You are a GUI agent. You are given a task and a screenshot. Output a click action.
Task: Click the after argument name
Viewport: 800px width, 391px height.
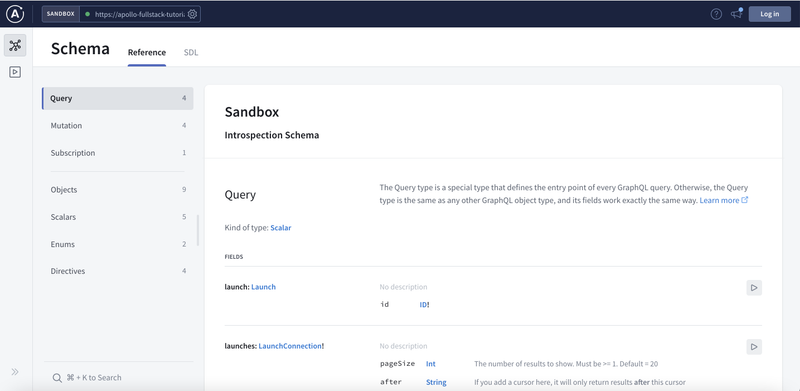[391, 382]
